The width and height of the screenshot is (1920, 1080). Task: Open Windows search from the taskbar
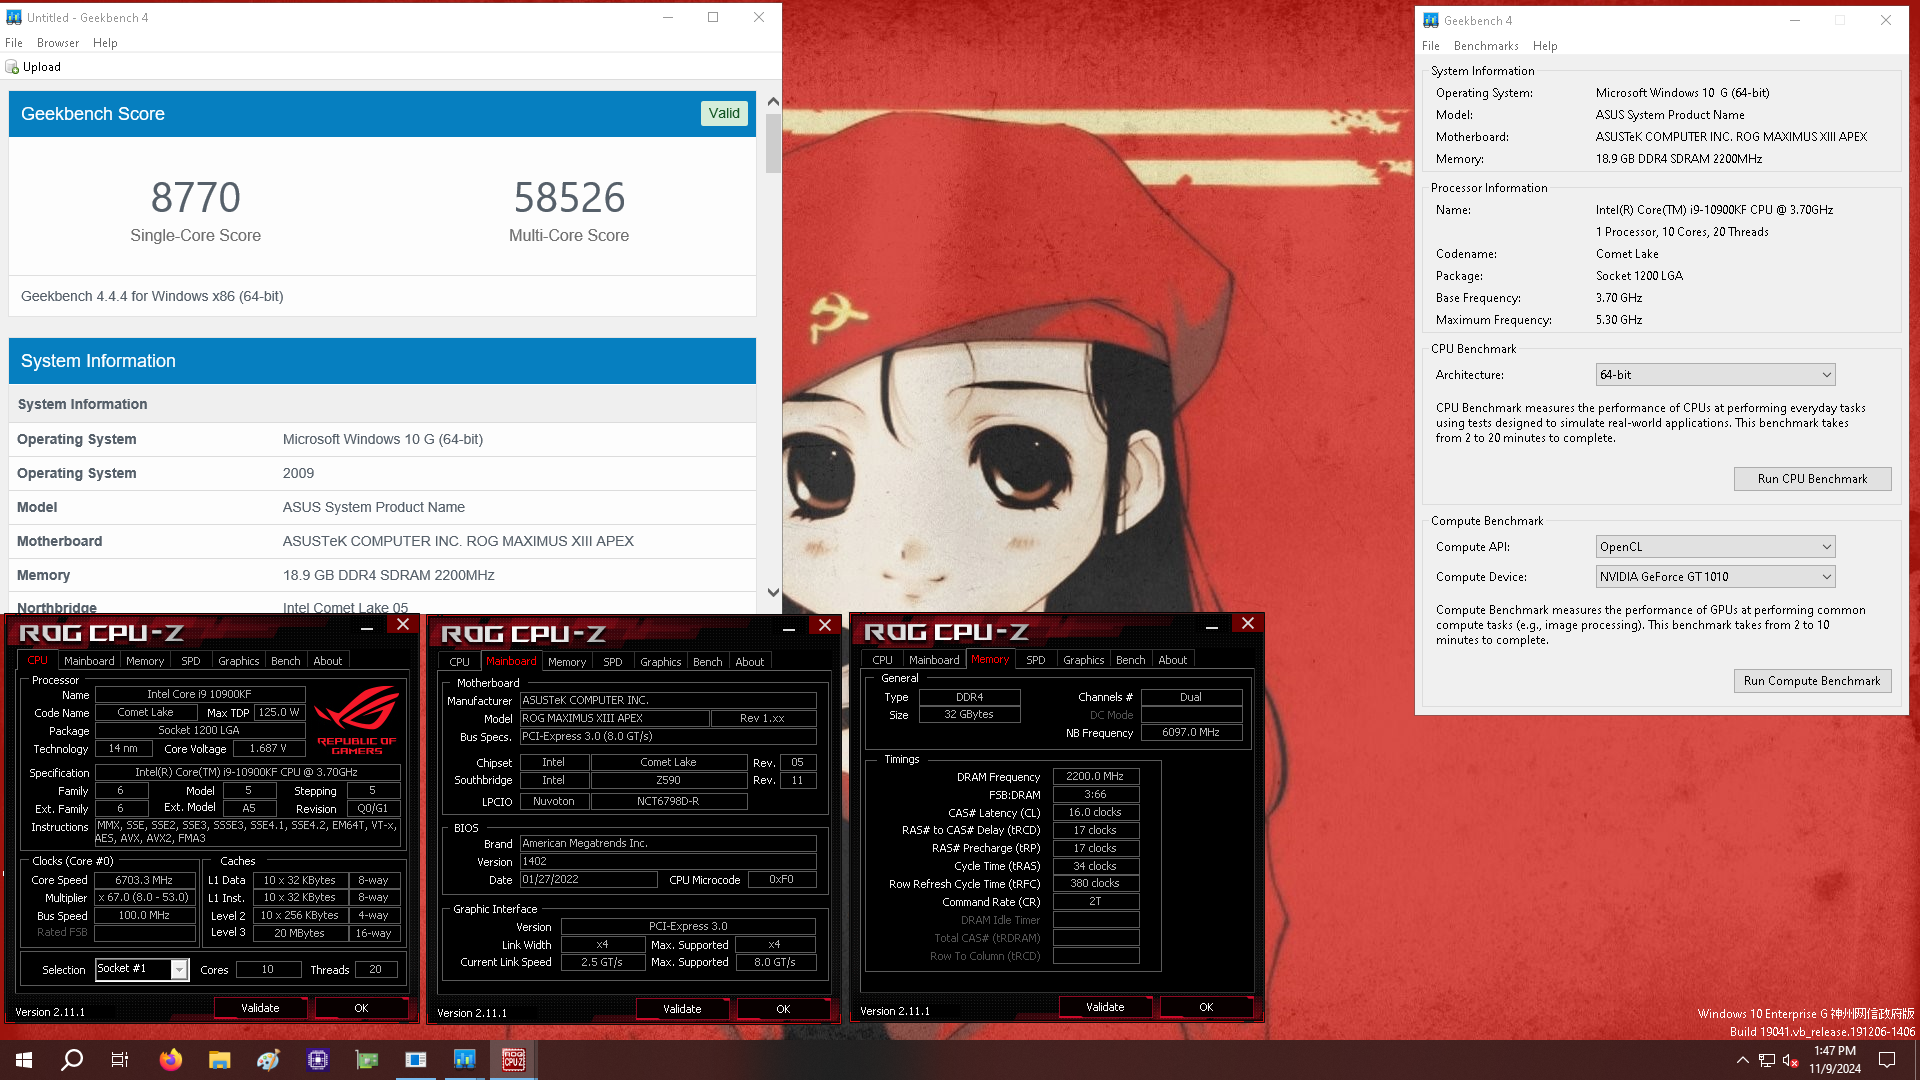72,1060
